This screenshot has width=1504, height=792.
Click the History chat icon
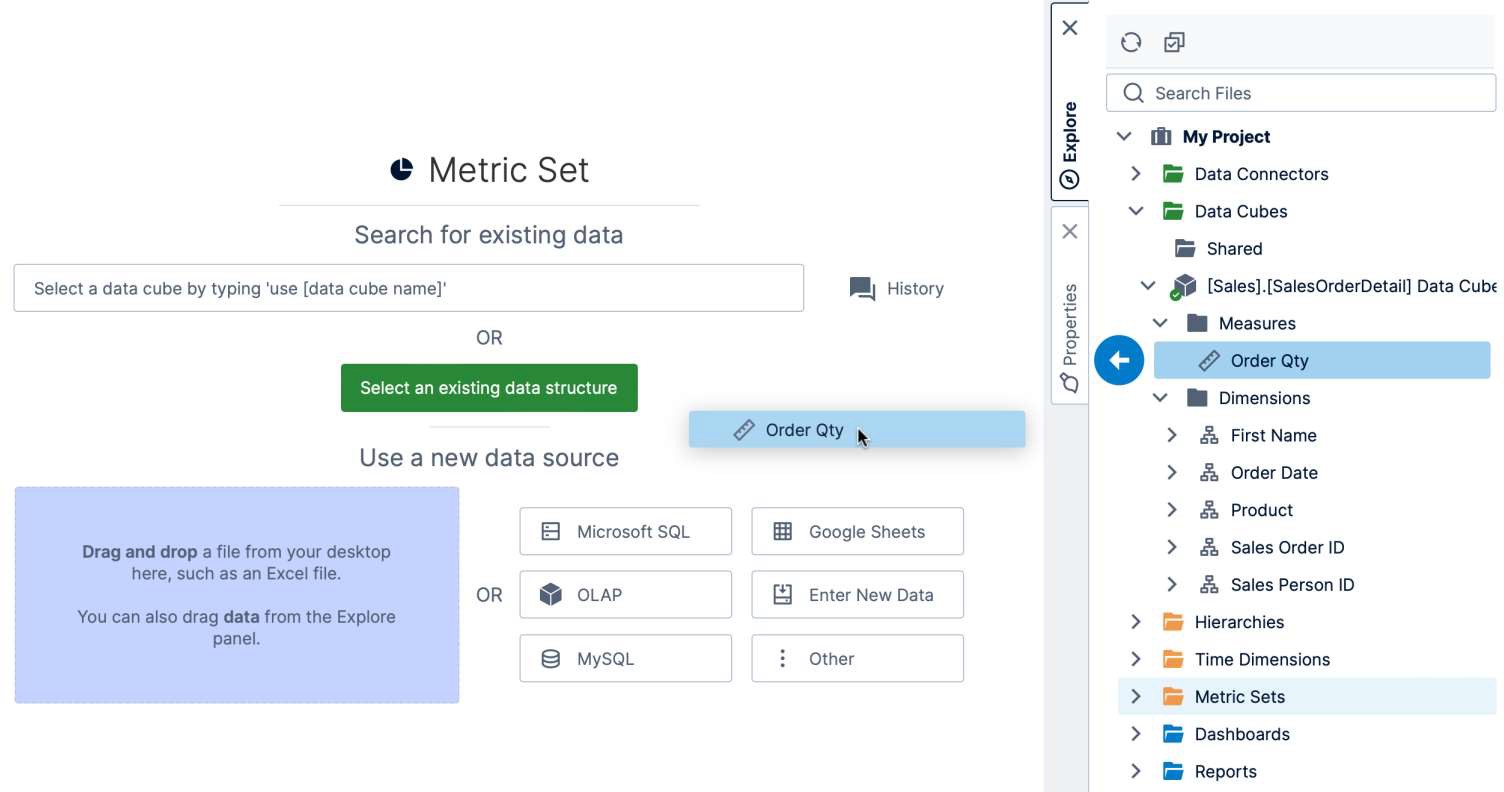coord(862,289)
